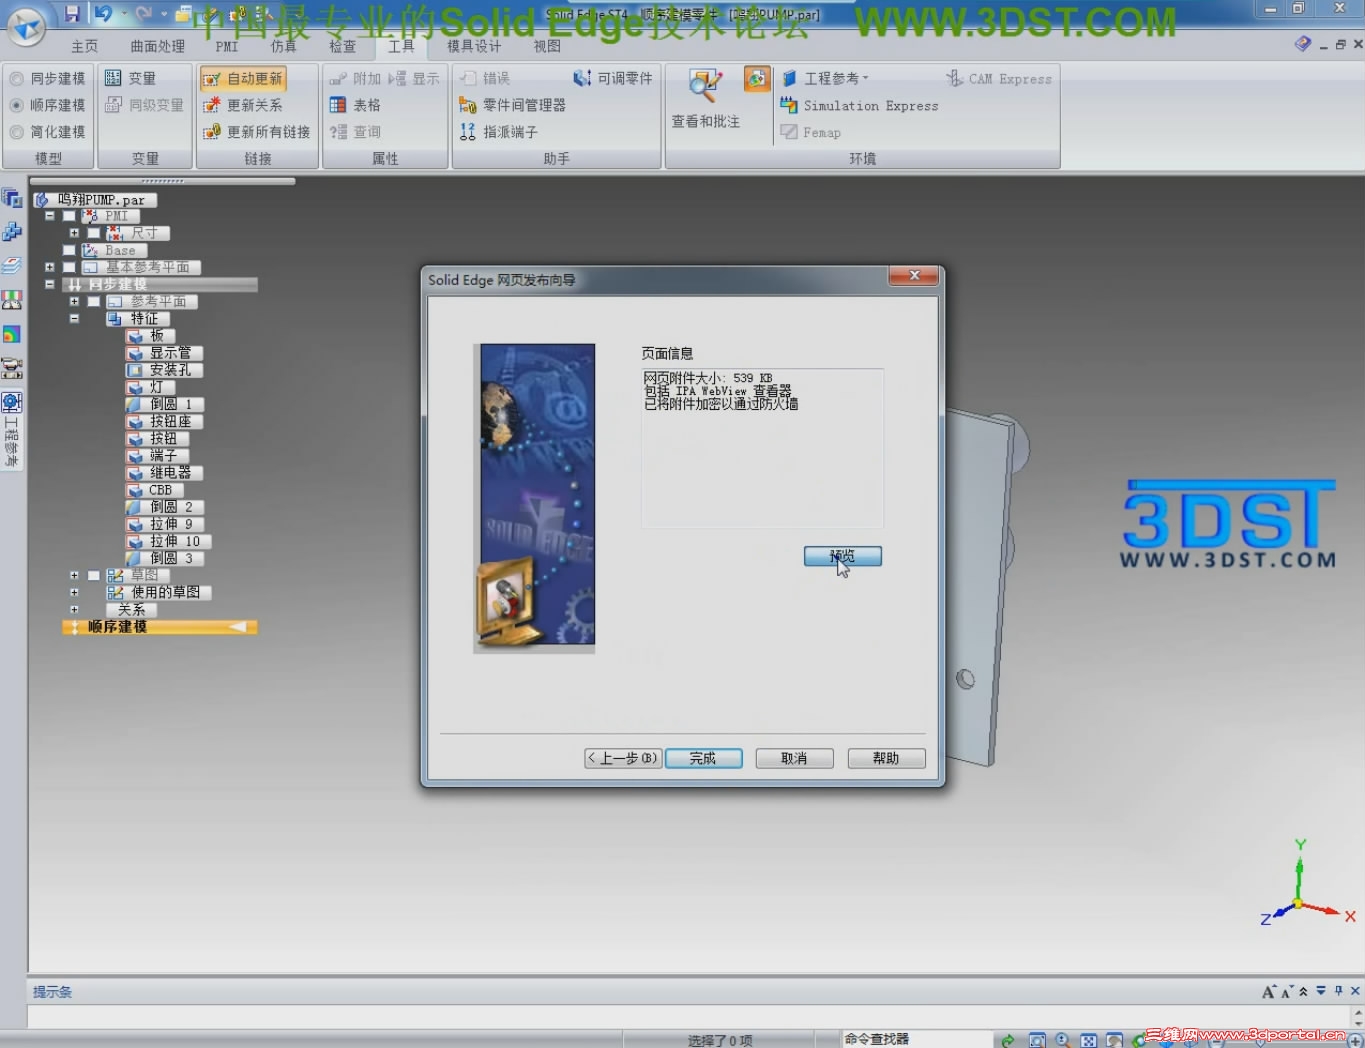Screen dimensions: 1365x1048
Task: Click the Zoom Area icon in status bar
Action: click(x=1037, y=1040)
